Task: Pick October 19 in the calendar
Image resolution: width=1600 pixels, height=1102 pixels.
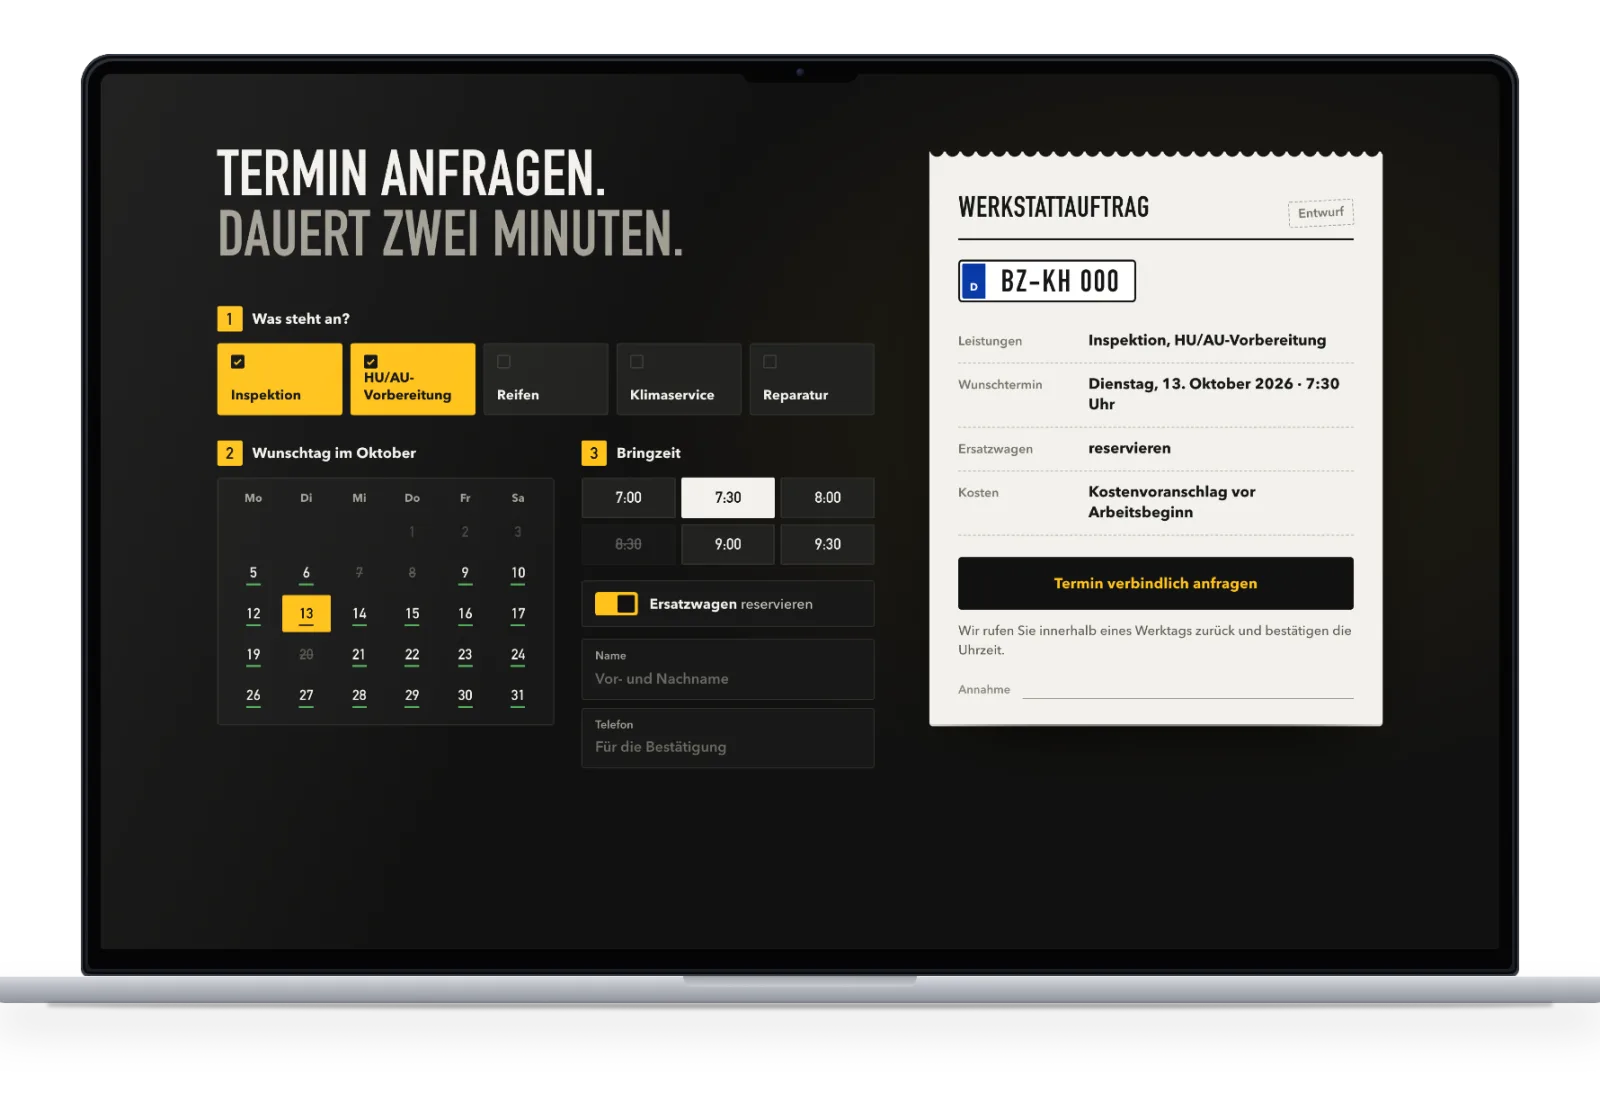Action: 253,655
